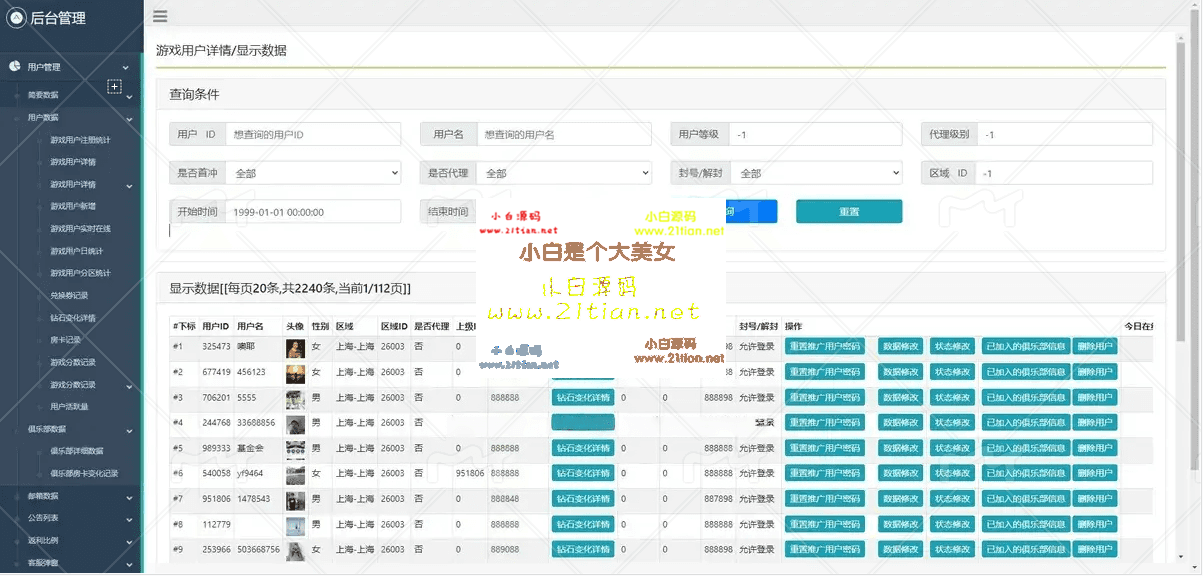1203x576 pixels.
Task: Click the avatar thumbnail of user 嗷耶
Action: click(295, 346)
